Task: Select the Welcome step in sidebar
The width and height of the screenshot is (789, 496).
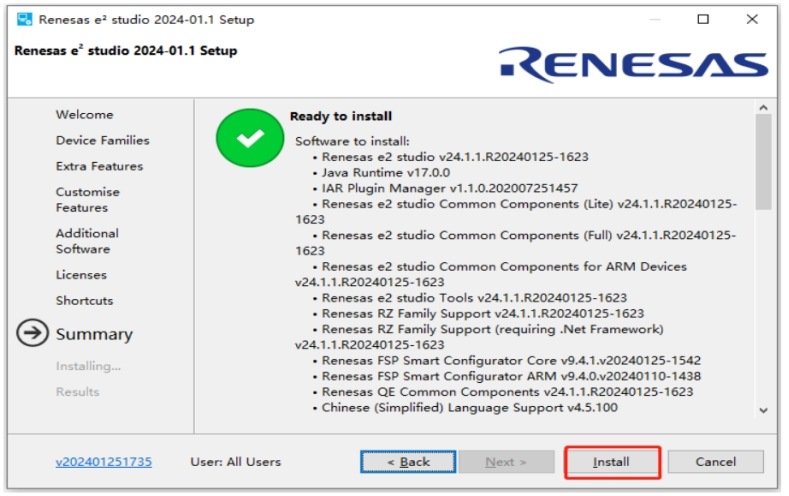Action: [x=84, y=115]
